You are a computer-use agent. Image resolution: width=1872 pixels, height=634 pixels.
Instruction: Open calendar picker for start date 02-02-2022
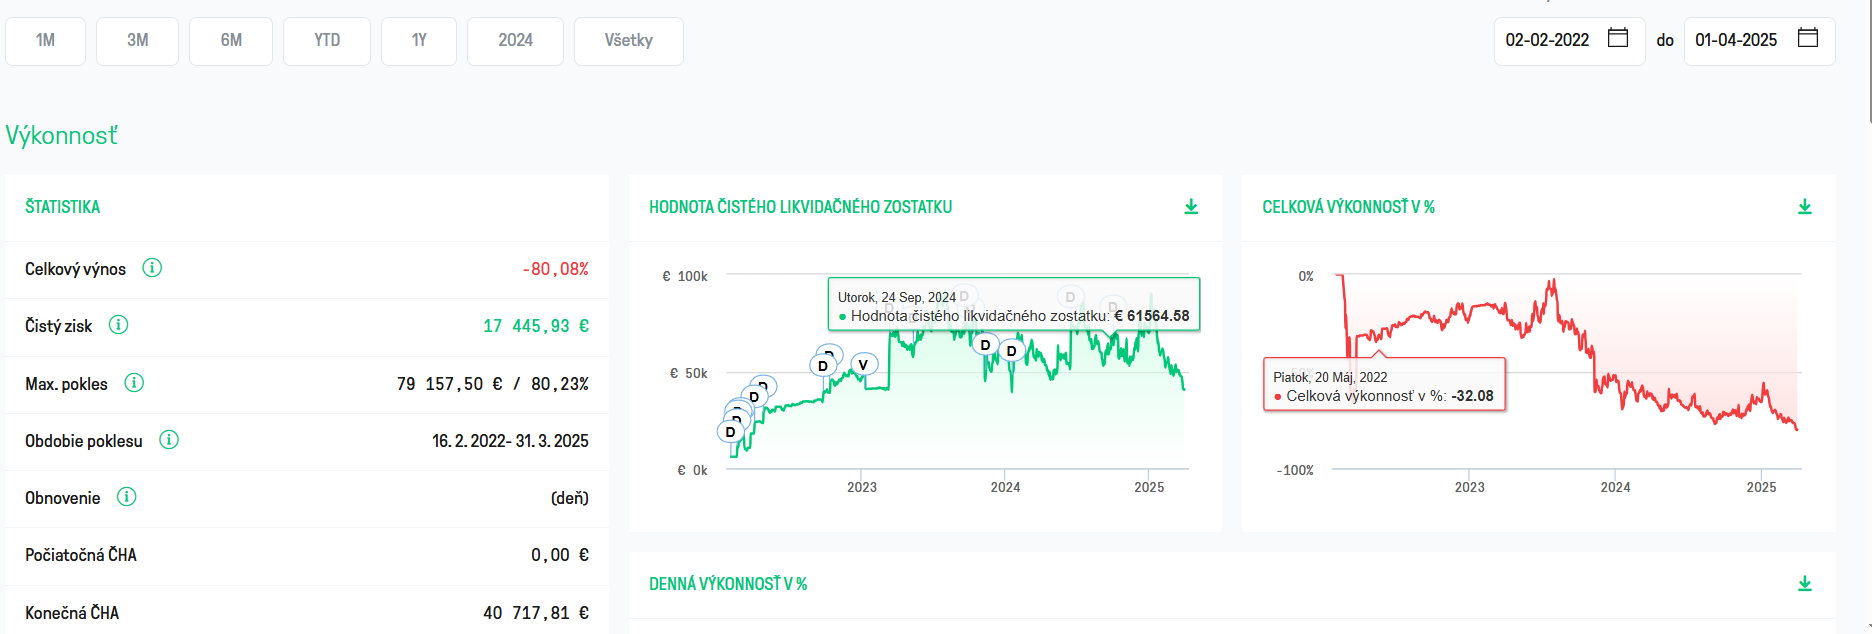point(1617,38)
